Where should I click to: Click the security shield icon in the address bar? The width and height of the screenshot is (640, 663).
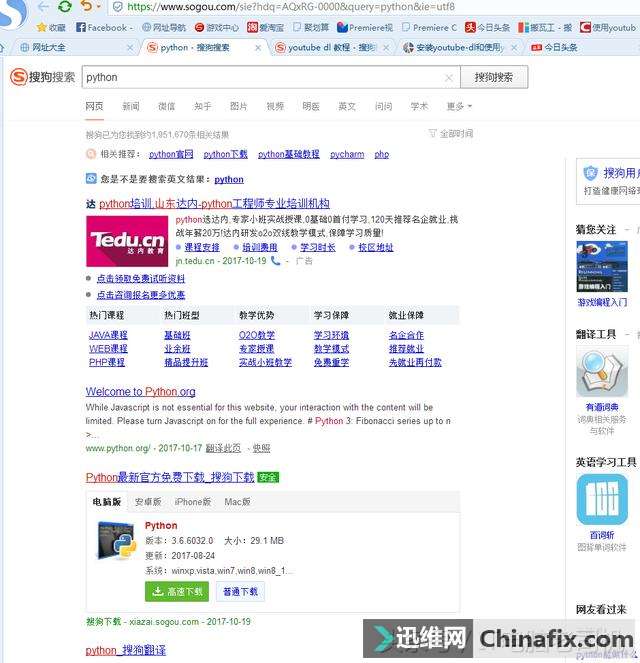(118, 7)
